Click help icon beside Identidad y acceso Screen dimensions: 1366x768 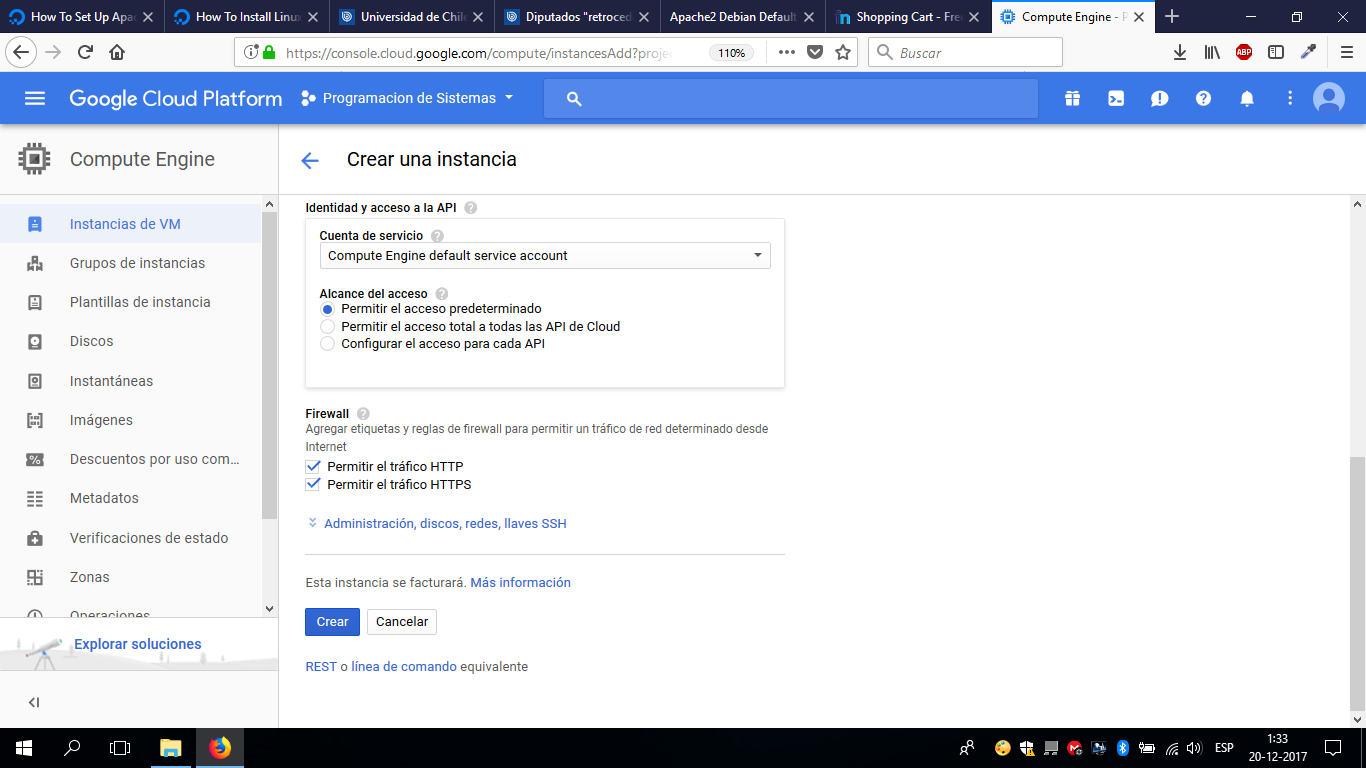(471, 208)
